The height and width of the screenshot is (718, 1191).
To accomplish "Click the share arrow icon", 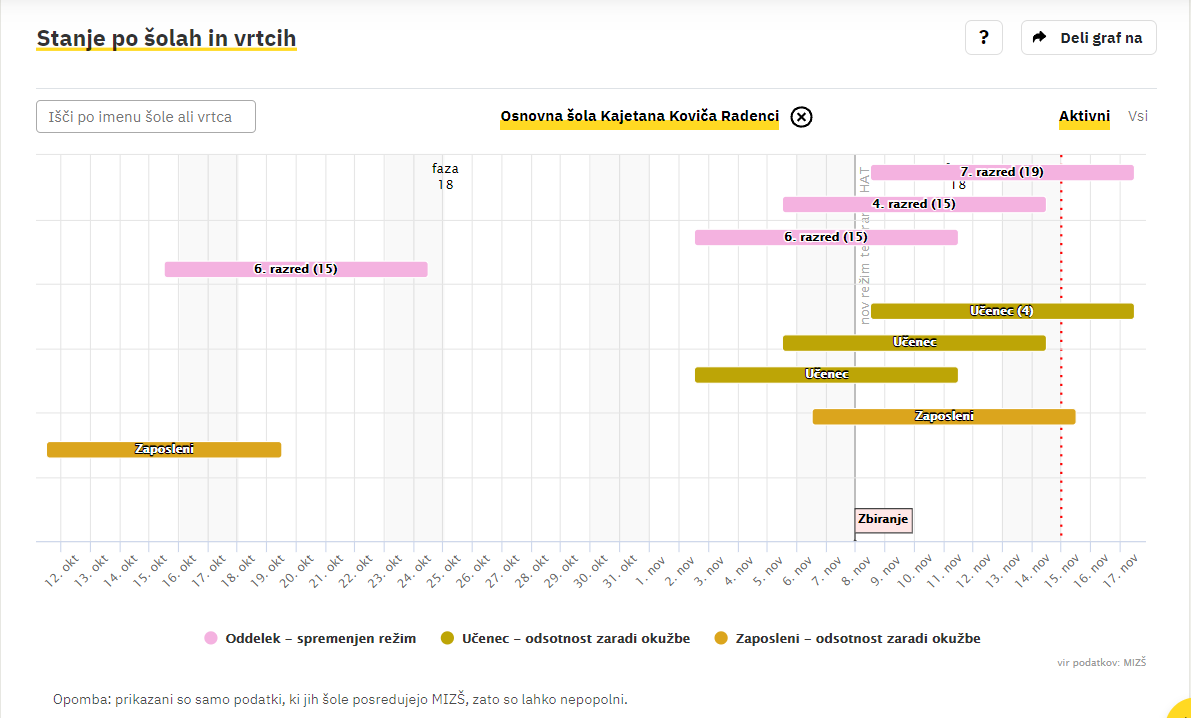I will pos(1040,38).
